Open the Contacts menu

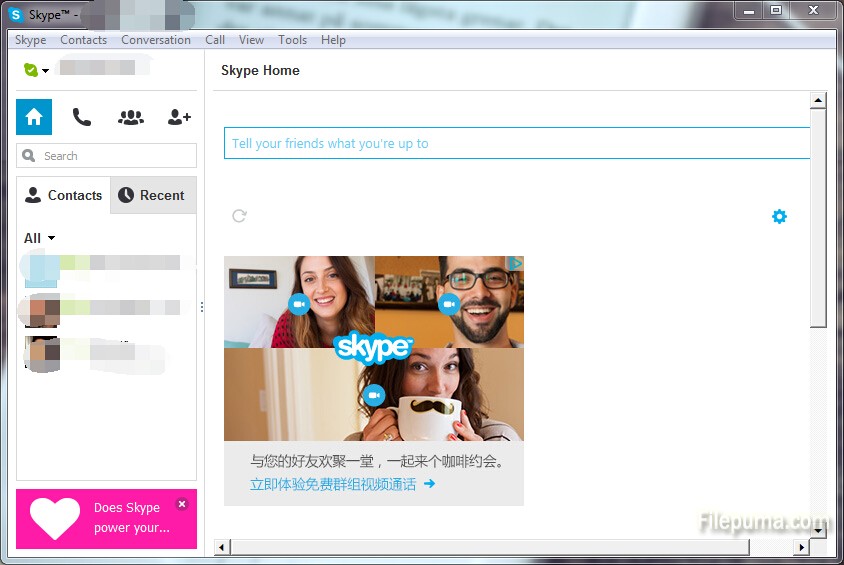[x=83, y=40]
